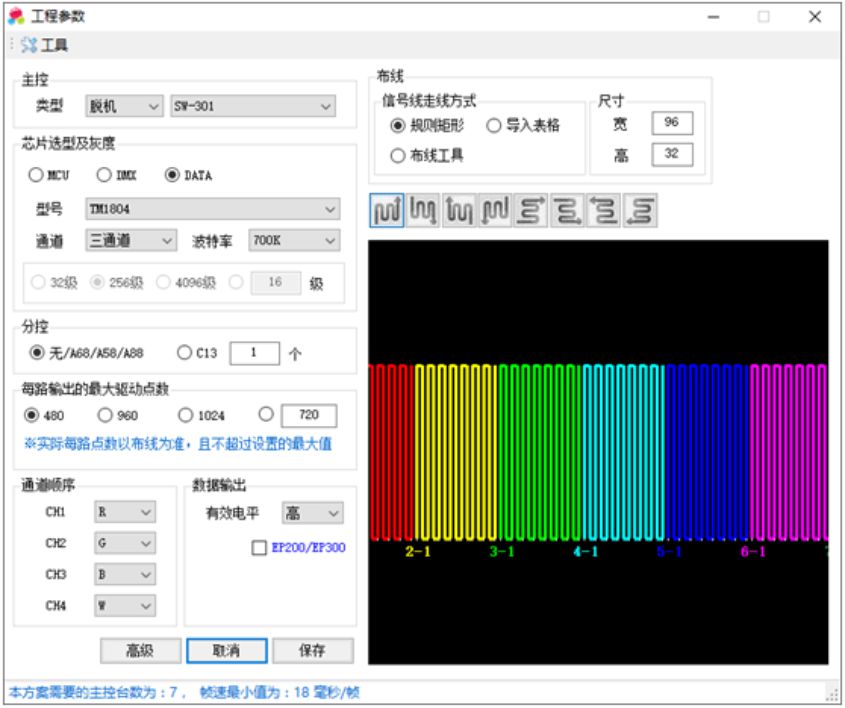Select eighth horizontal serpentine wiring icon
This screenshot has width=845, height=708.
640,210
